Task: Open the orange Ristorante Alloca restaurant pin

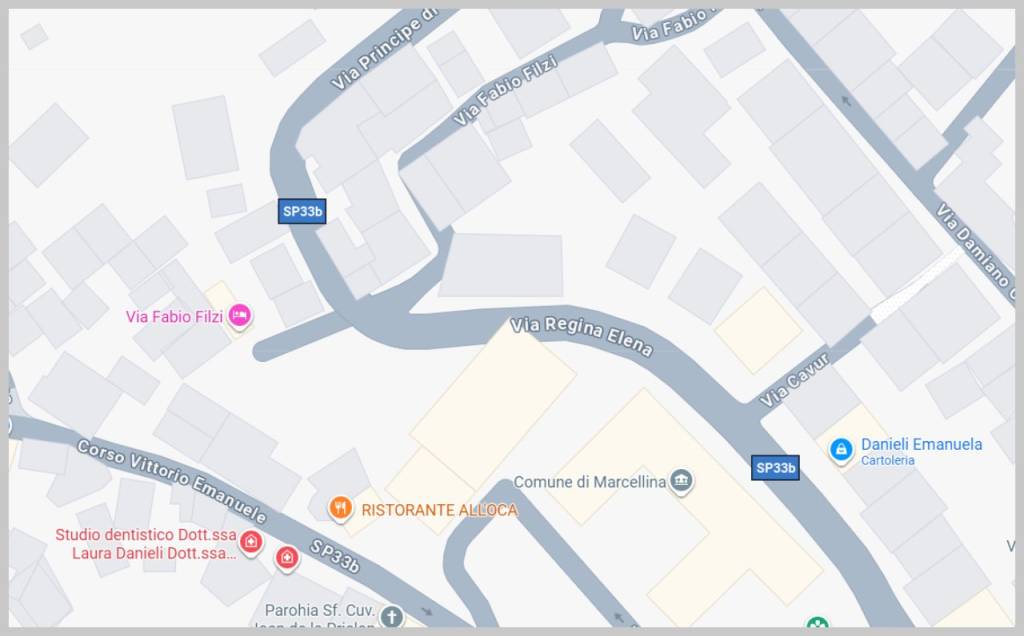Action: point(340,509)
